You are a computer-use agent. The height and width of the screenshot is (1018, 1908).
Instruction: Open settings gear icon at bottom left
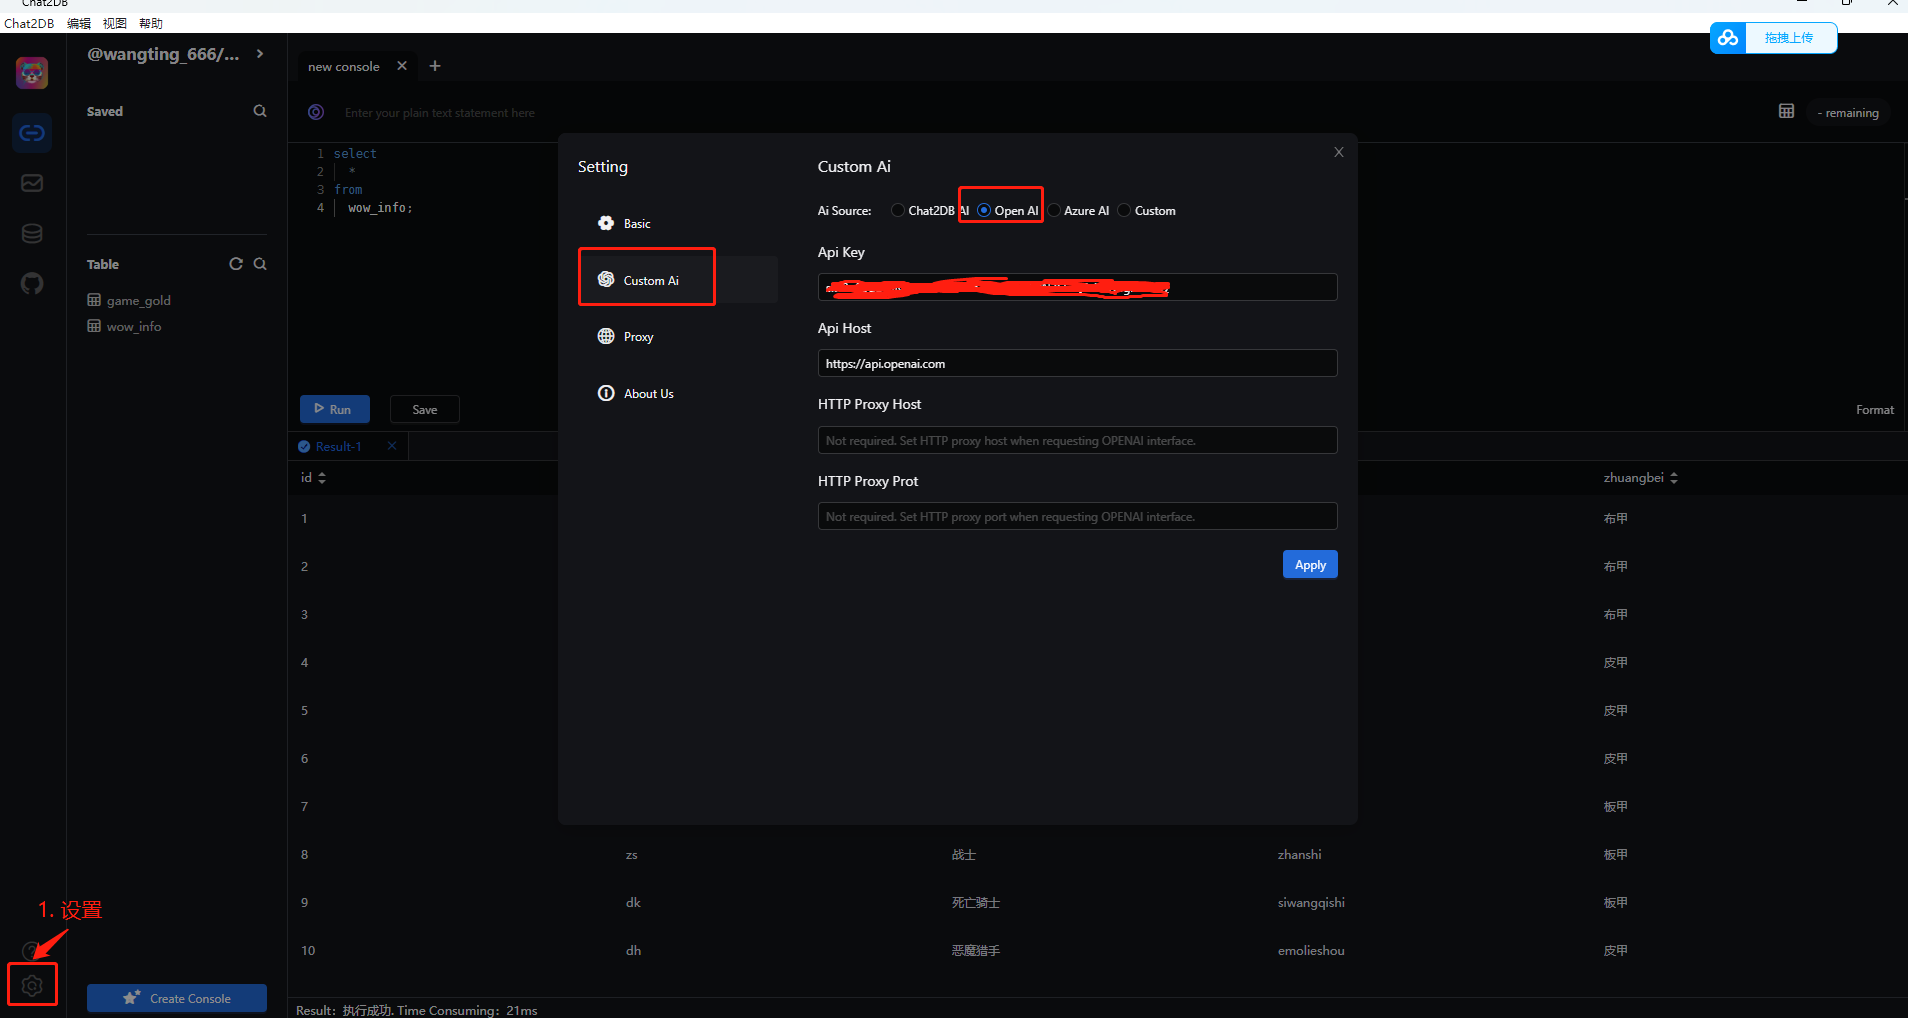(32, 985)
